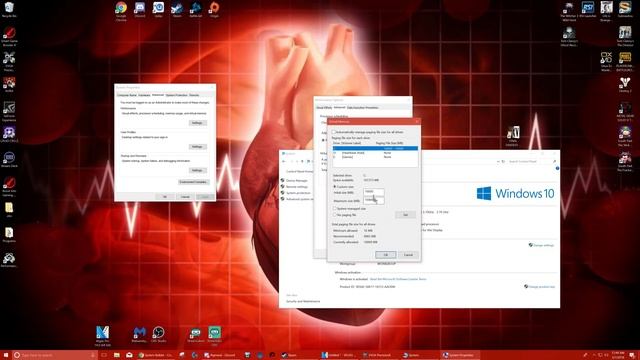Viewport: 640px width, 360px height.
Task: Click Cancel in System Properties dialog
Action: (185, 197)
